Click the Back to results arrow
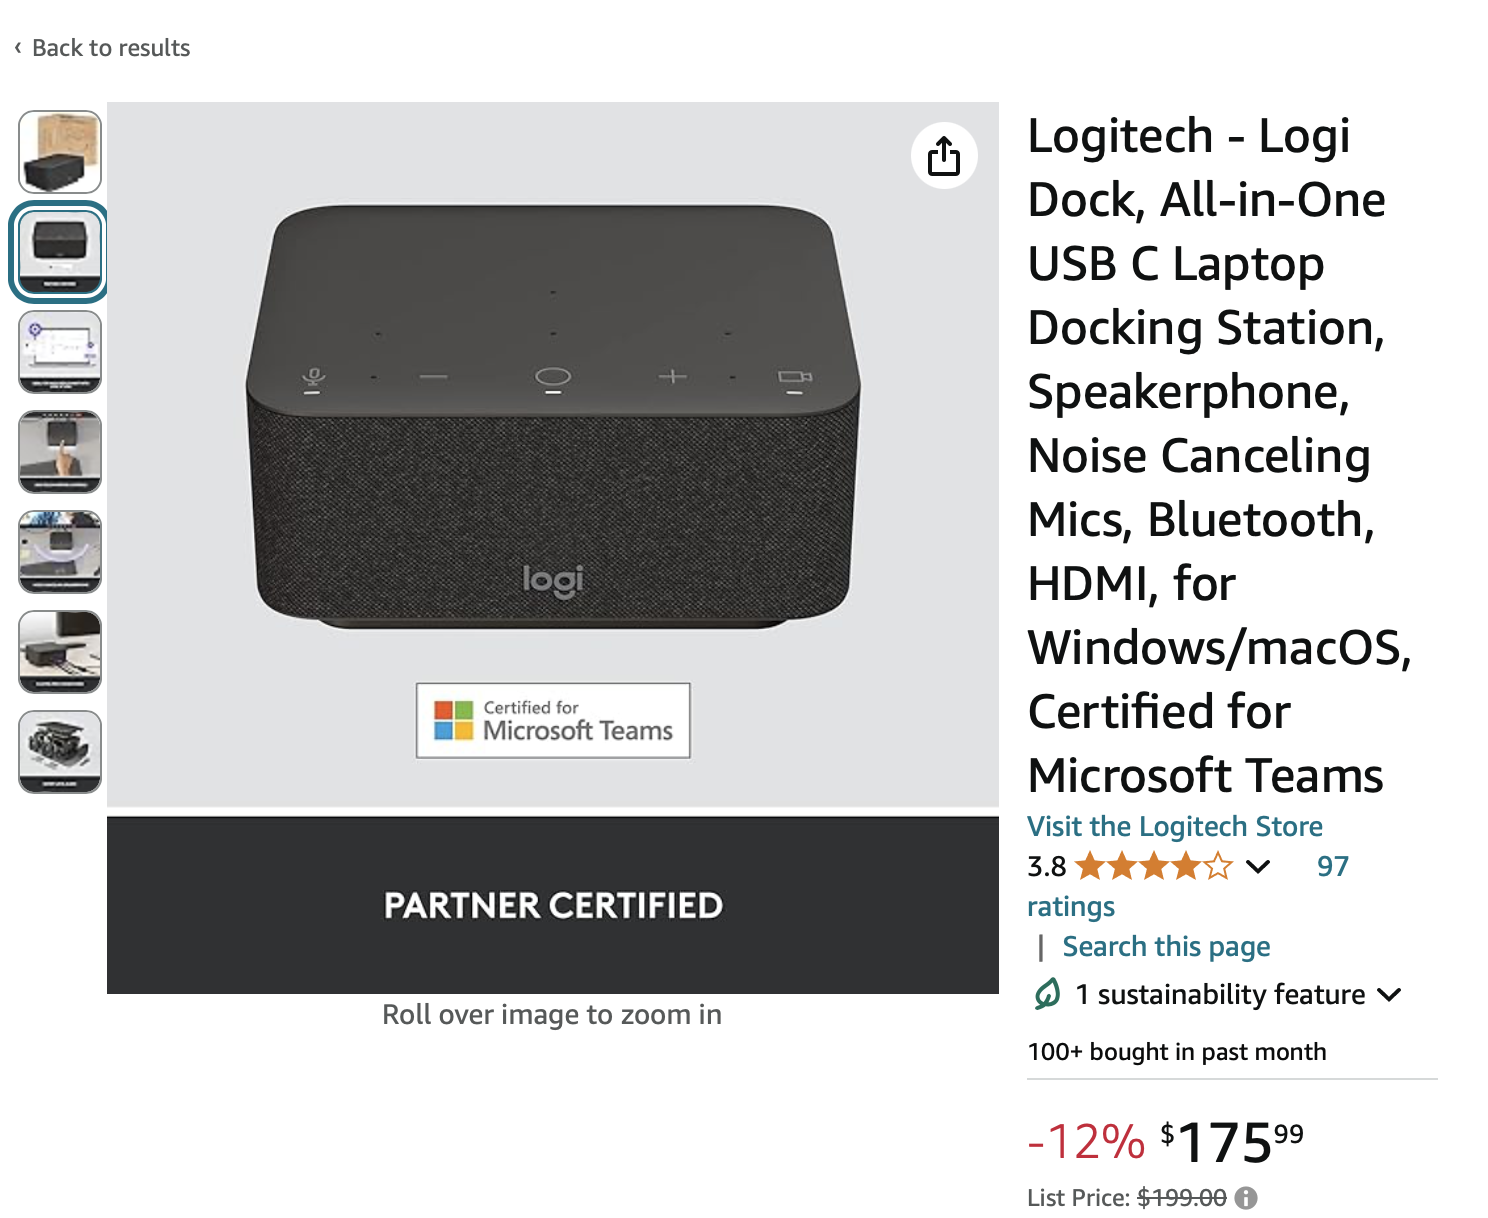Viewport: 1488px width, 1218px height. pyautogui.click(x=18, y=48)
